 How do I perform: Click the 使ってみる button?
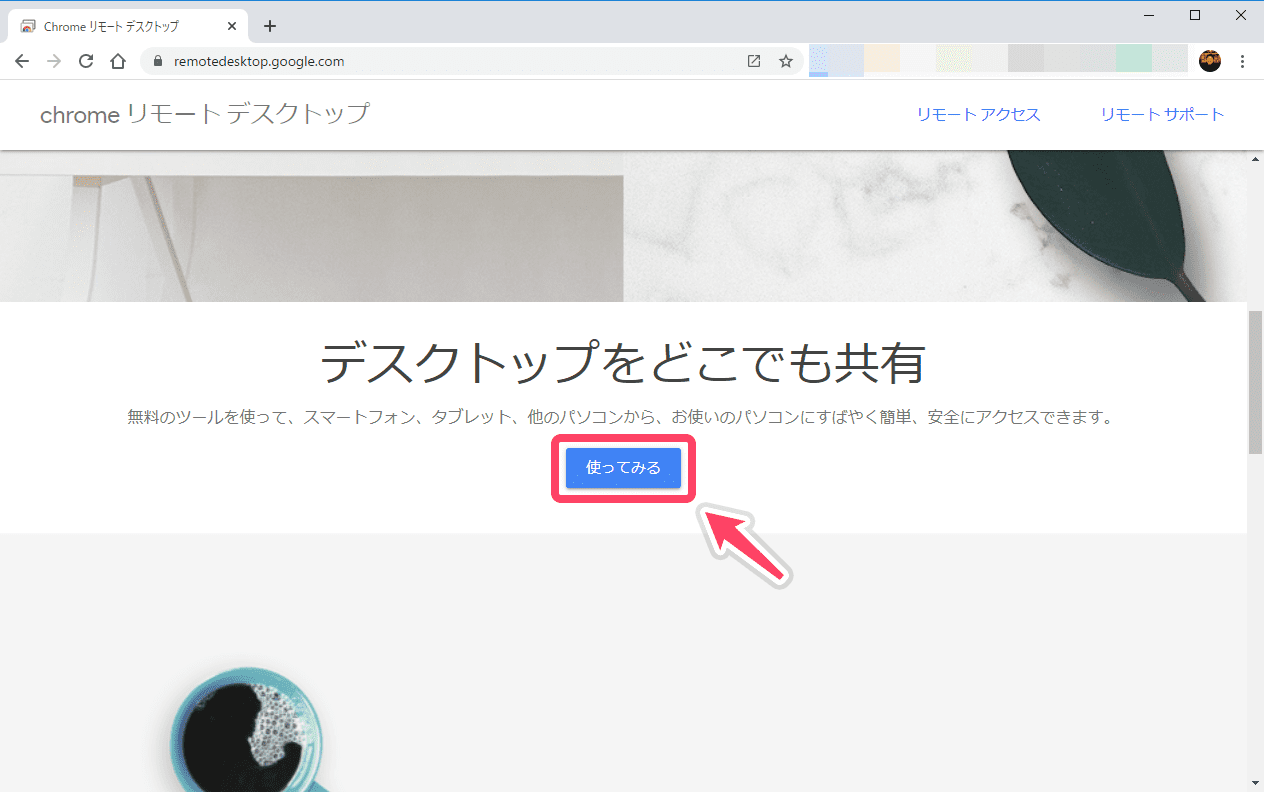623,468
